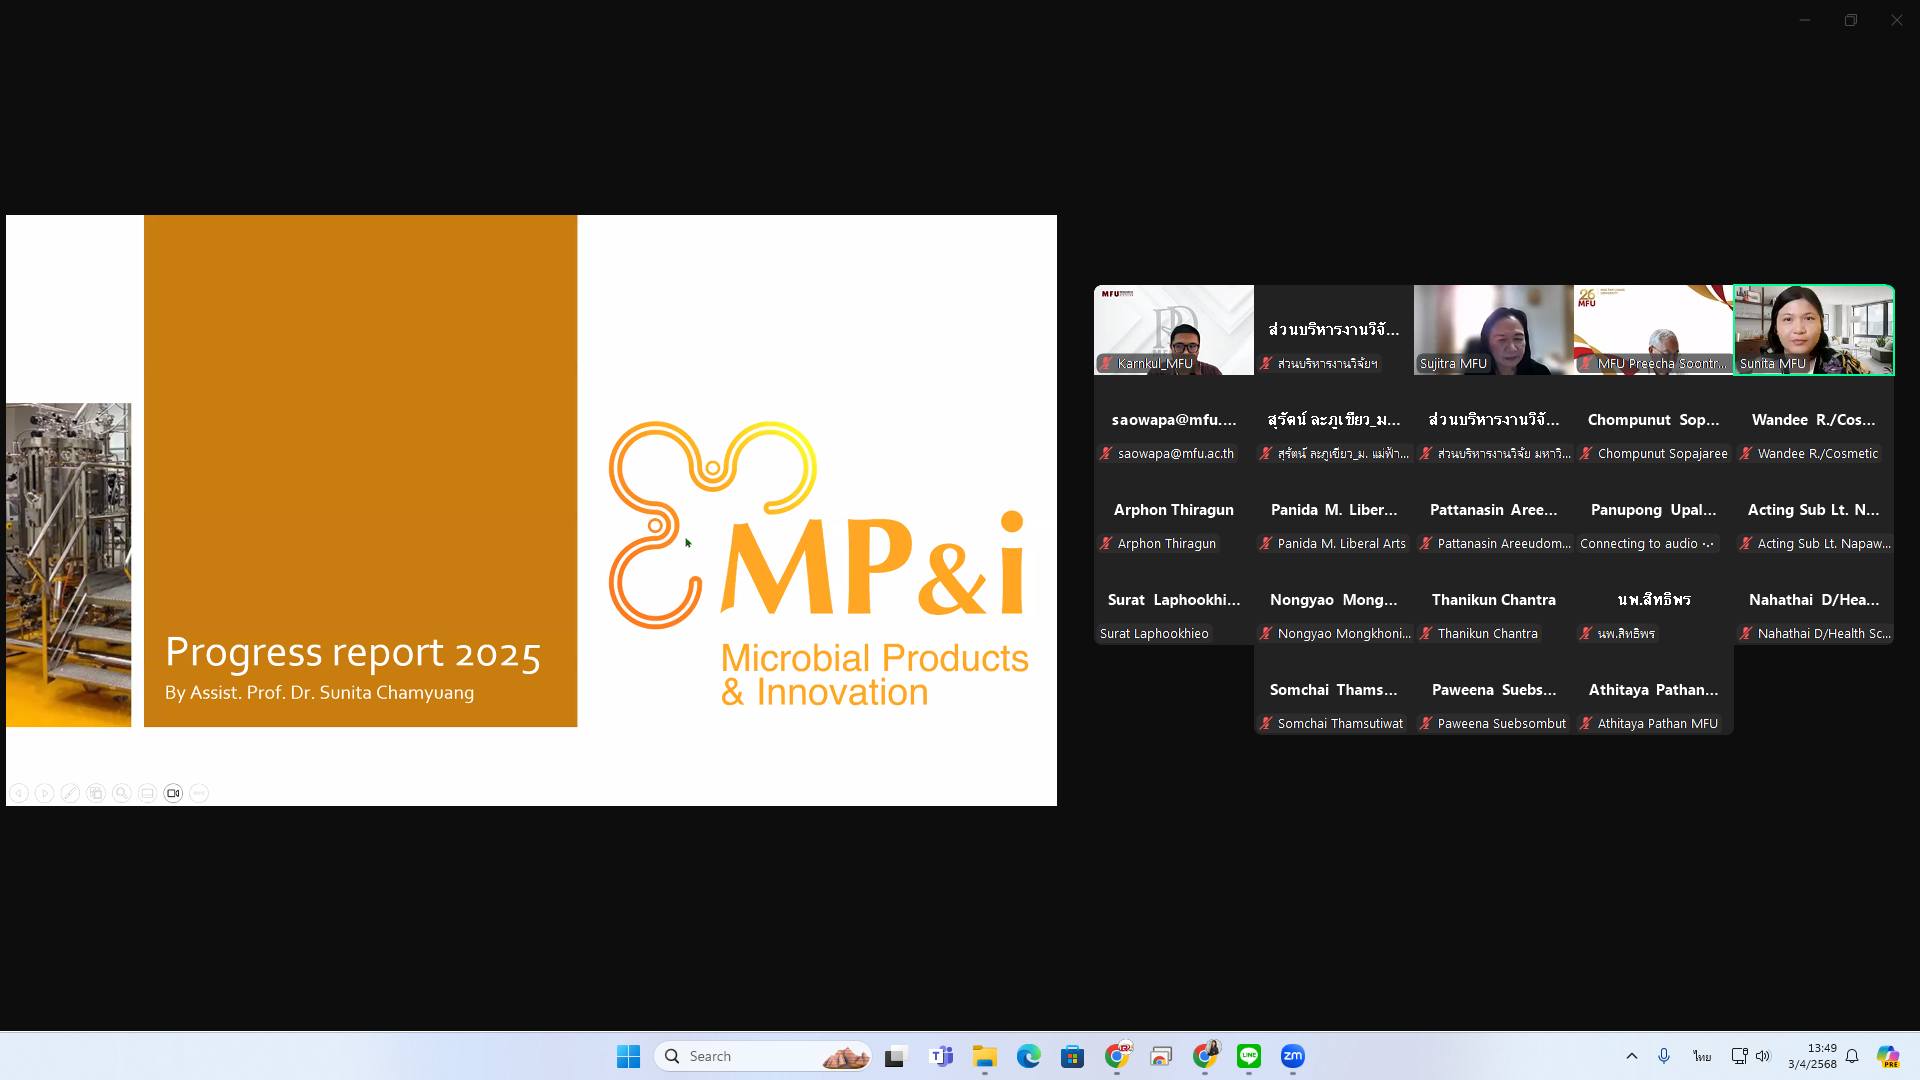
Task: Click 'Microbial Products & Innovation' text on slide
Action: pos(874,675)
